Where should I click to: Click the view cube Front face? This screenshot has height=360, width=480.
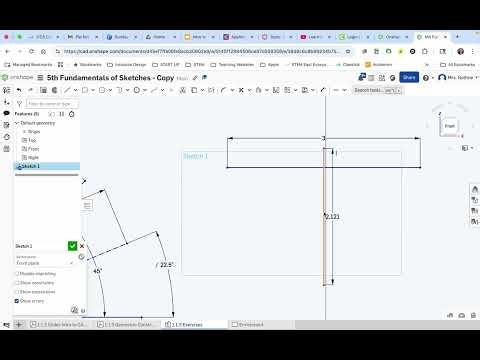coord(450,126)
